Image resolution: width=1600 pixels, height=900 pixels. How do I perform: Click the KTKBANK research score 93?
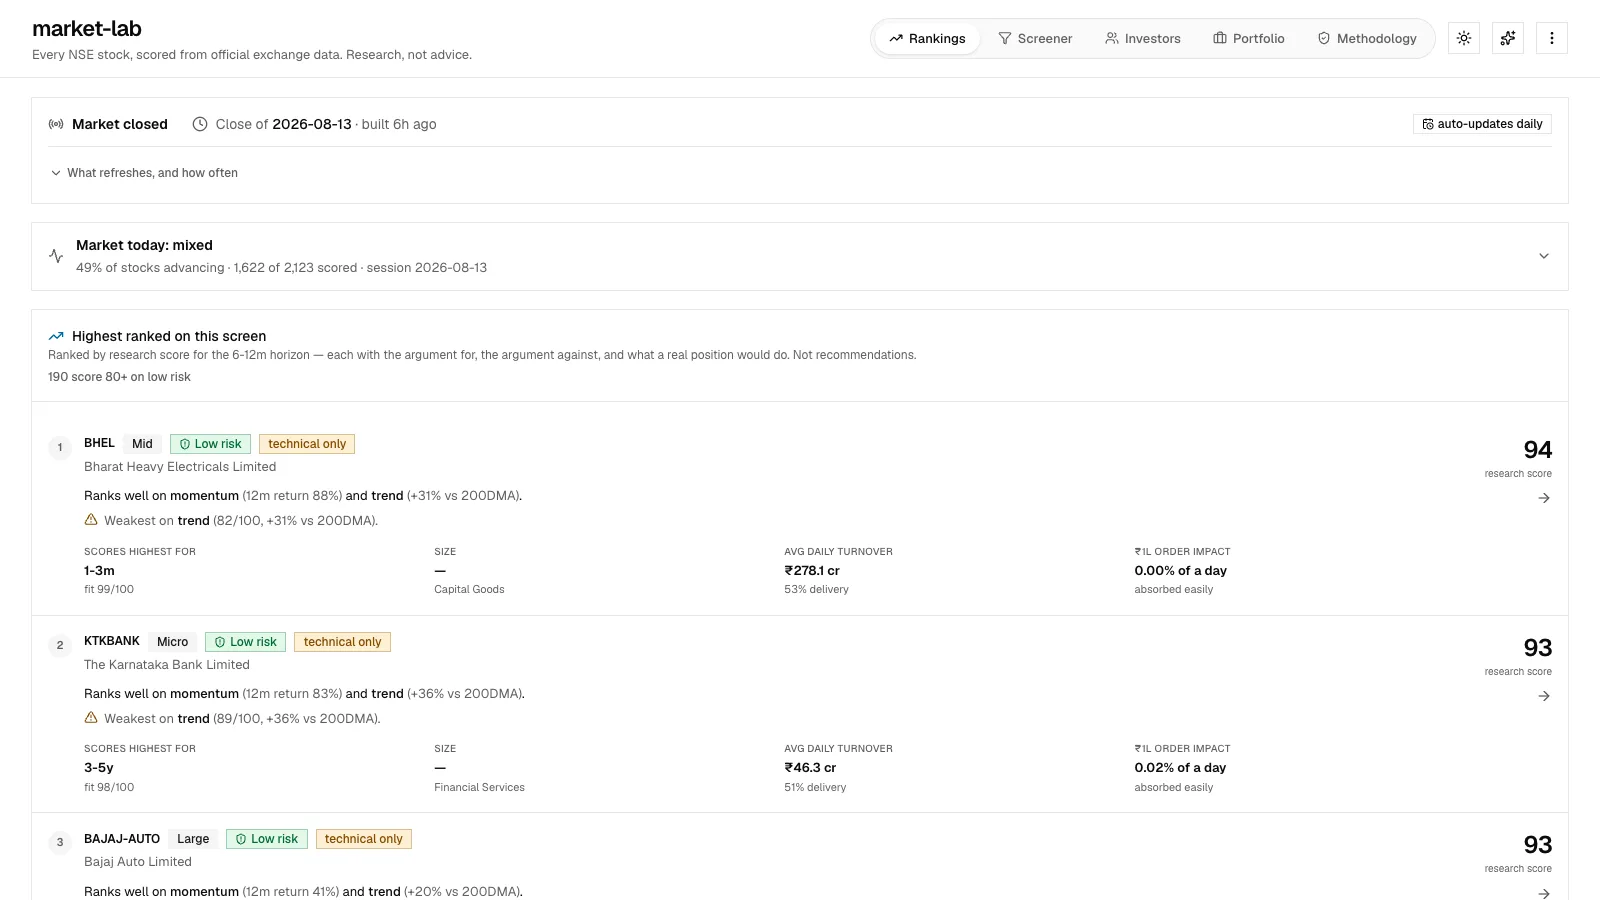(1537, 648)
